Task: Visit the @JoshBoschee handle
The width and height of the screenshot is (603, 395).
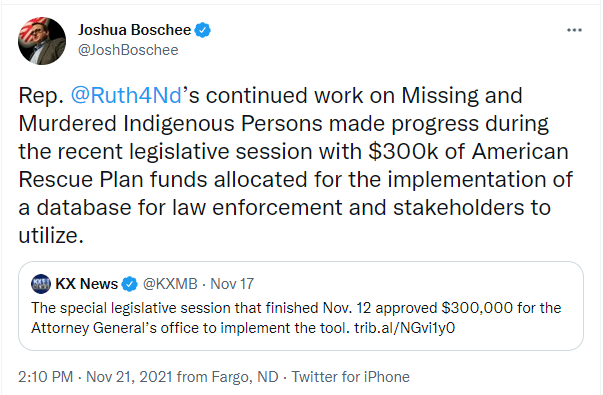Action: (x=128, y=50)
